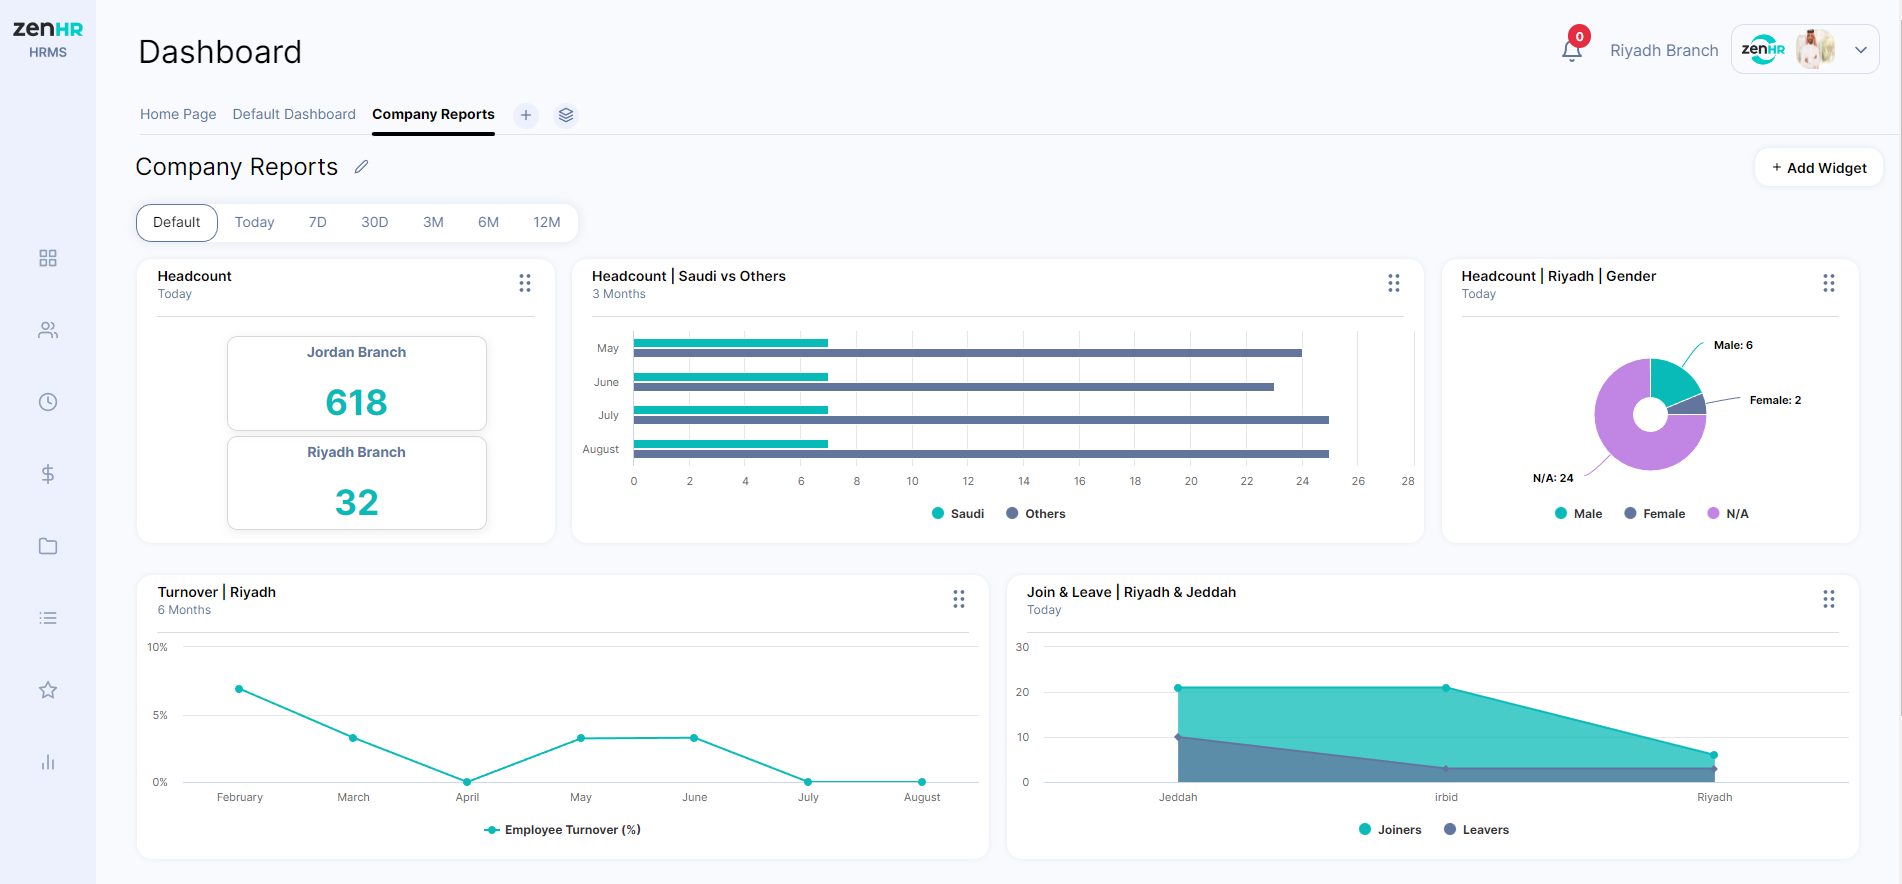1902x884 pixels.
Task: Expand the account dropdown chevron
Action: pyautogui.click(x=1861, y=50)
